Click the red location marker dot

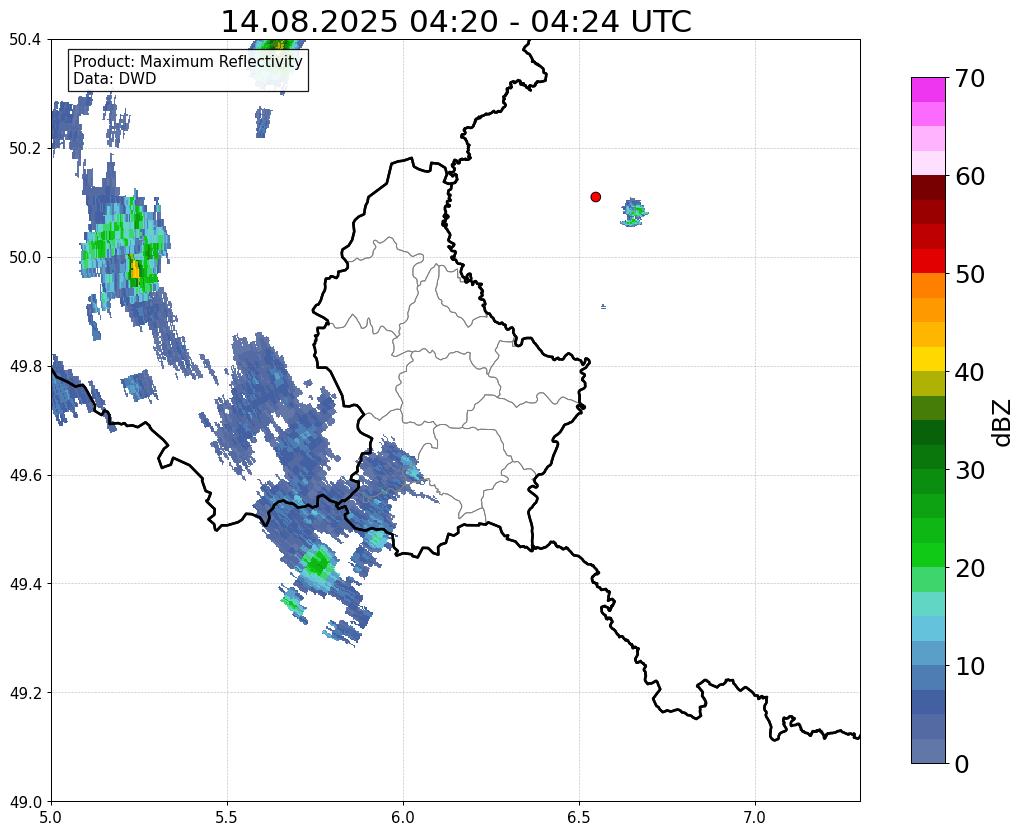pyautogui.click(x=595, y=196)
